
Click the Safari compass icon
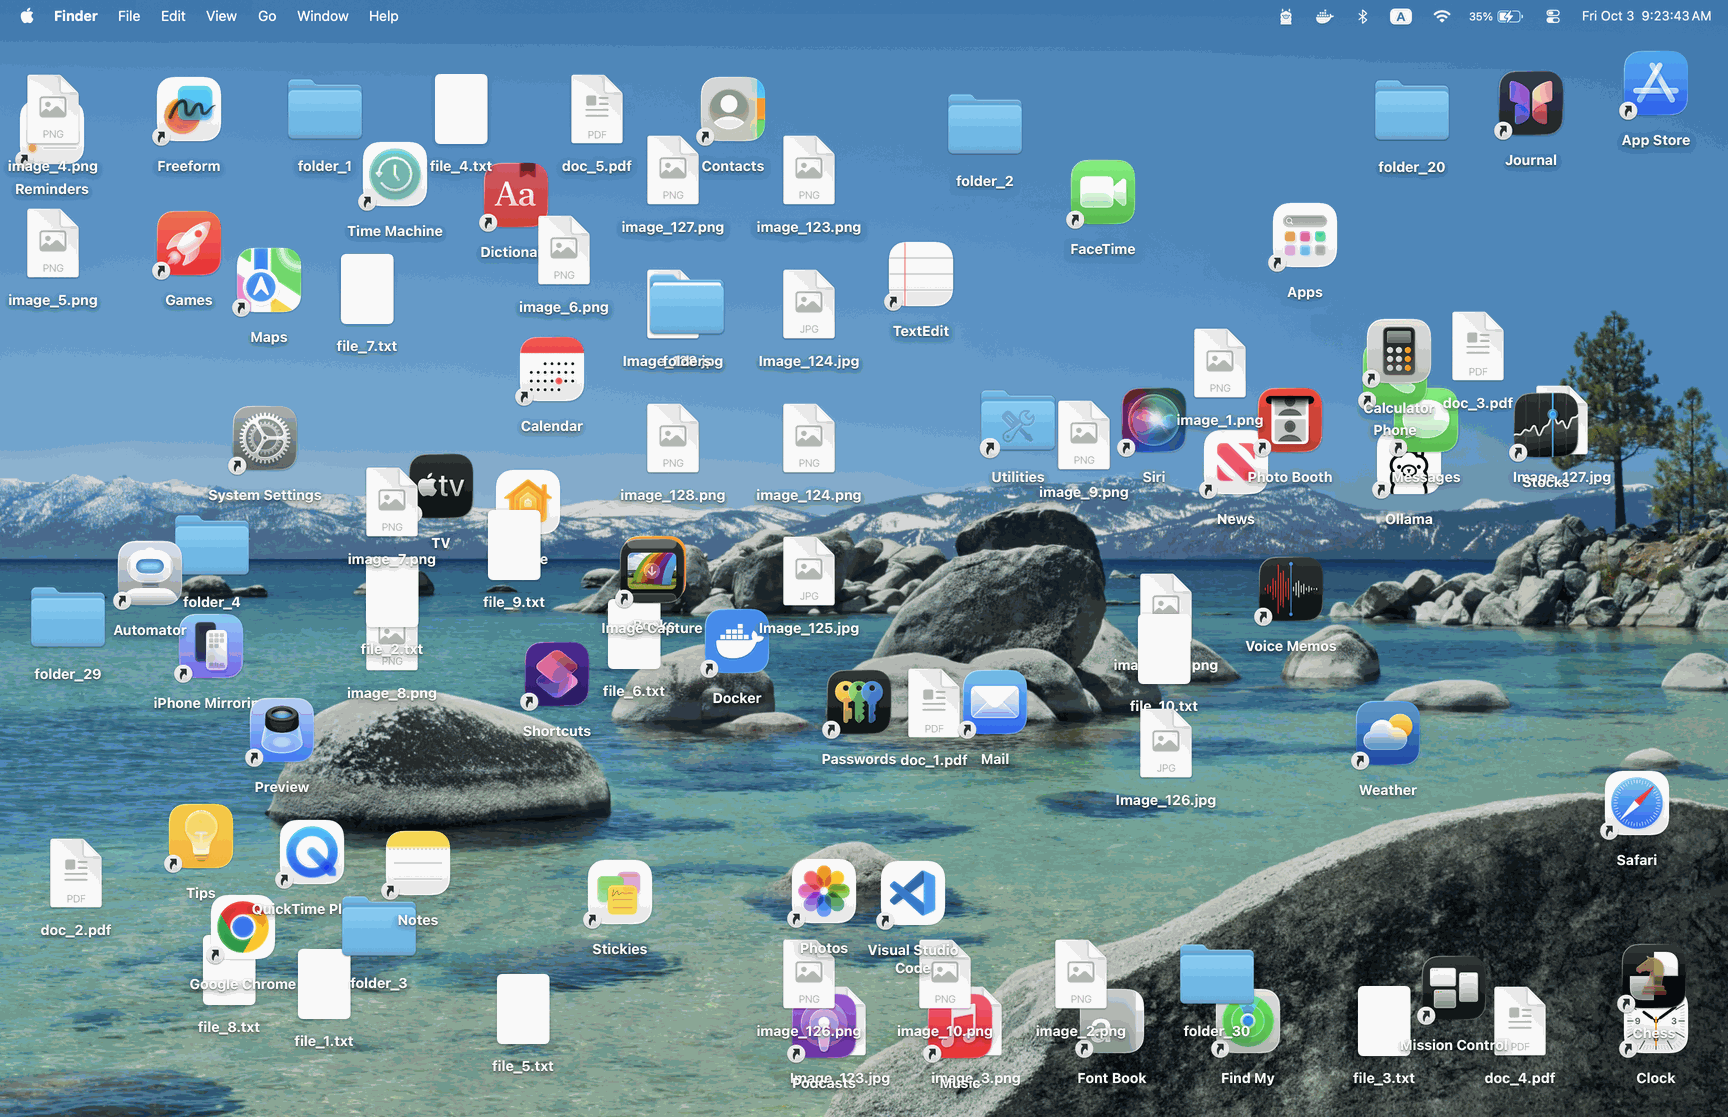tap(1636, 804)
